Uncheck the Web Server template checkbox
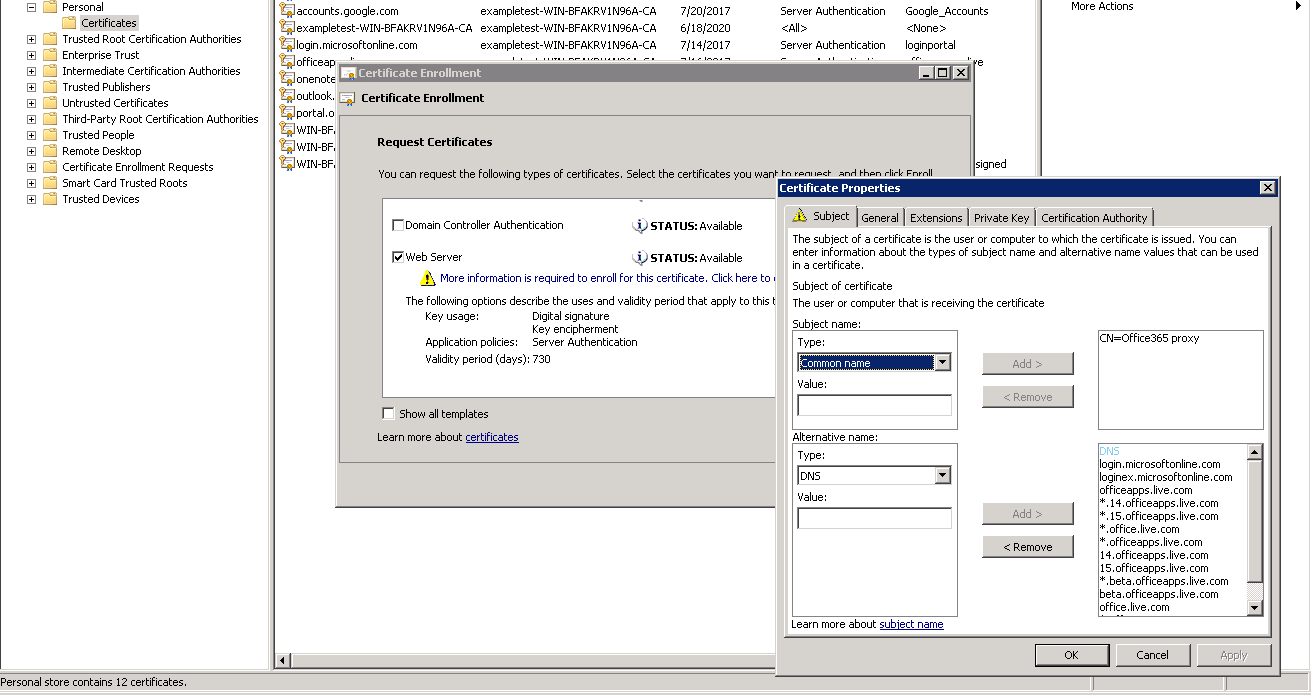Viewport: 1311px width, 695px height. coord(398,257)
